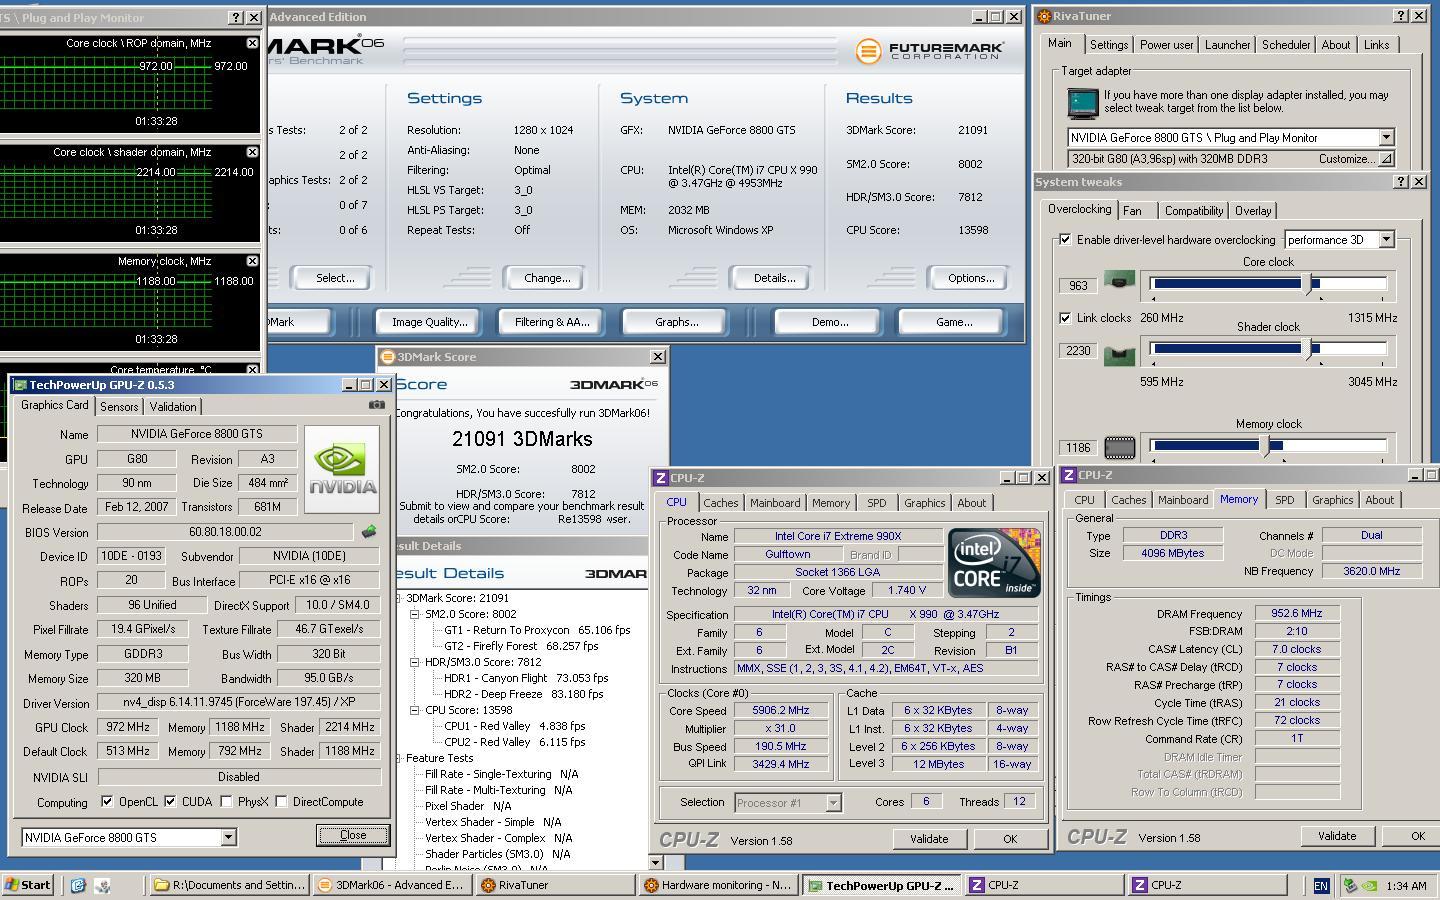Open the Power user tab in RivaTuner
1440x900 pixels.
tap(1166, 45)
